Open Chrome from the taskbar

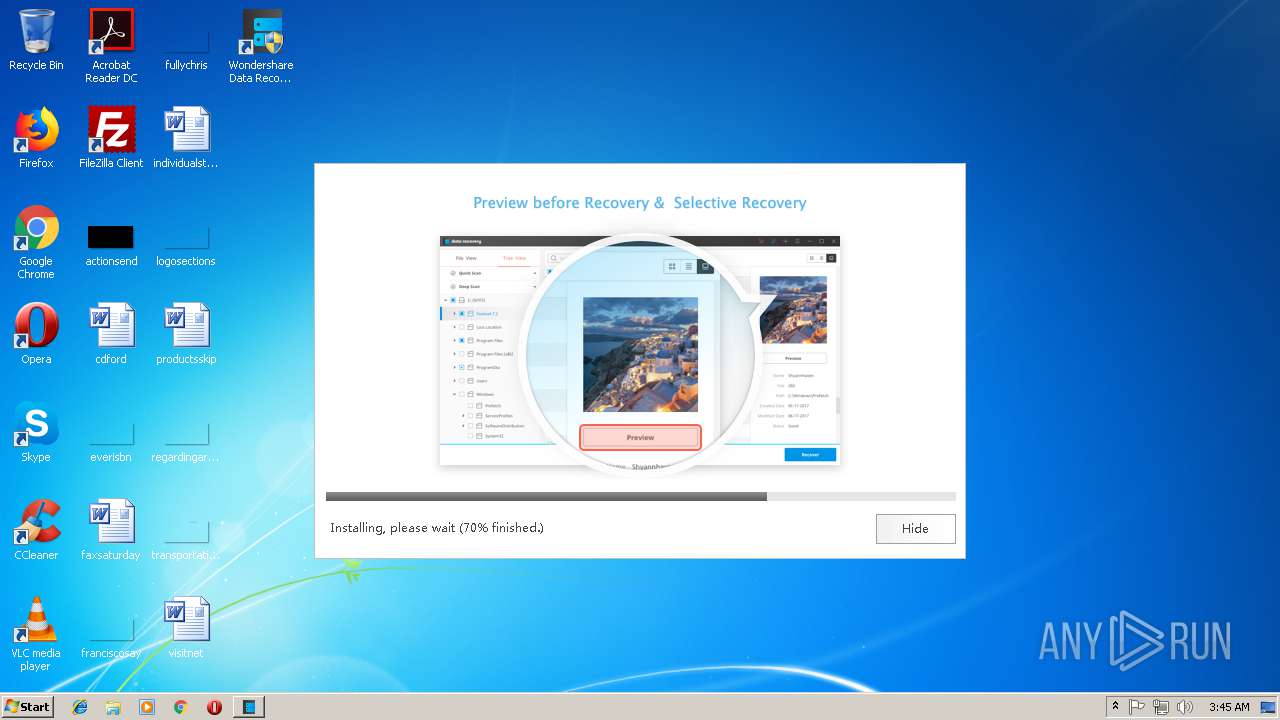pos(180,707)
